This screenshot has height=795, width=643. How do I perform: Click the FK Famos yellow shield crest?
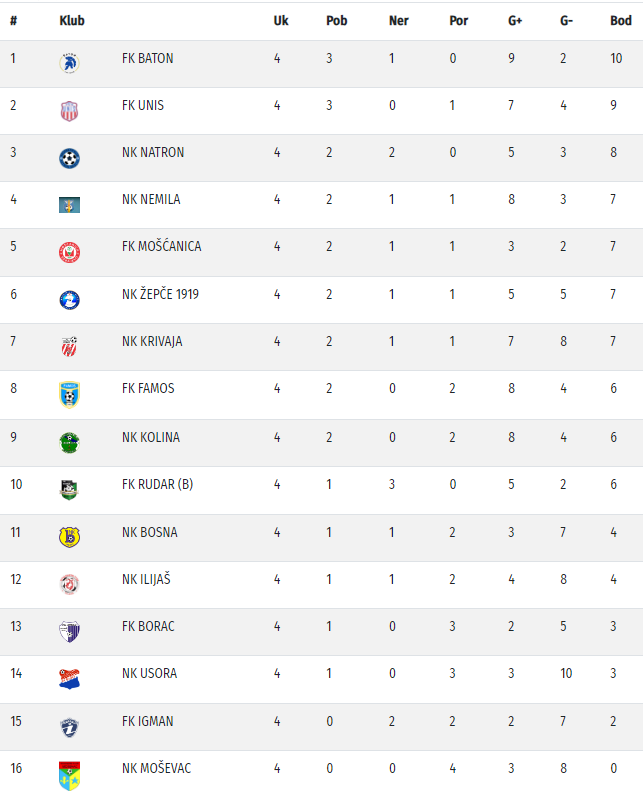(69, 394)
